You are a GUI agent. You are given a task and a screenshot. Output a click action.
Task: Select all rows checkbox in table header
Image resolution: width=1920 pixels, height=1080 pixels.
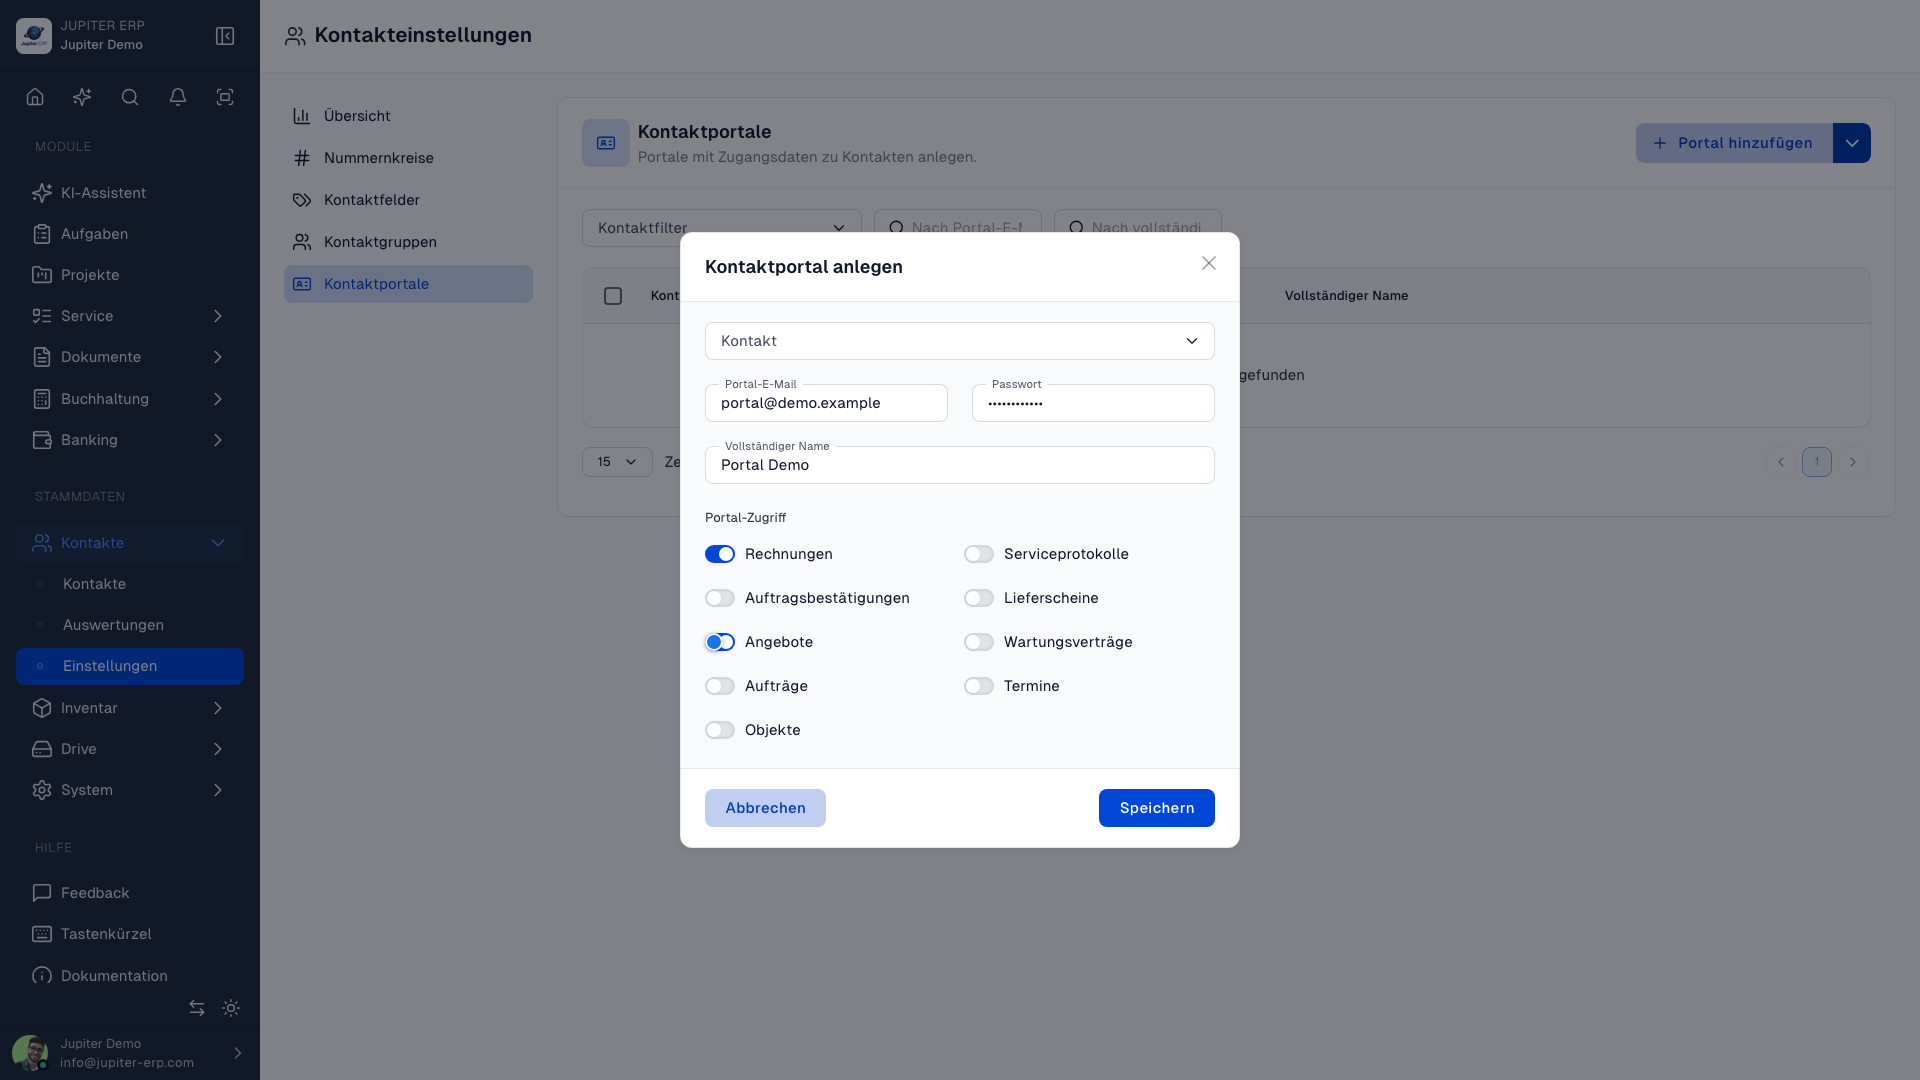613,296
